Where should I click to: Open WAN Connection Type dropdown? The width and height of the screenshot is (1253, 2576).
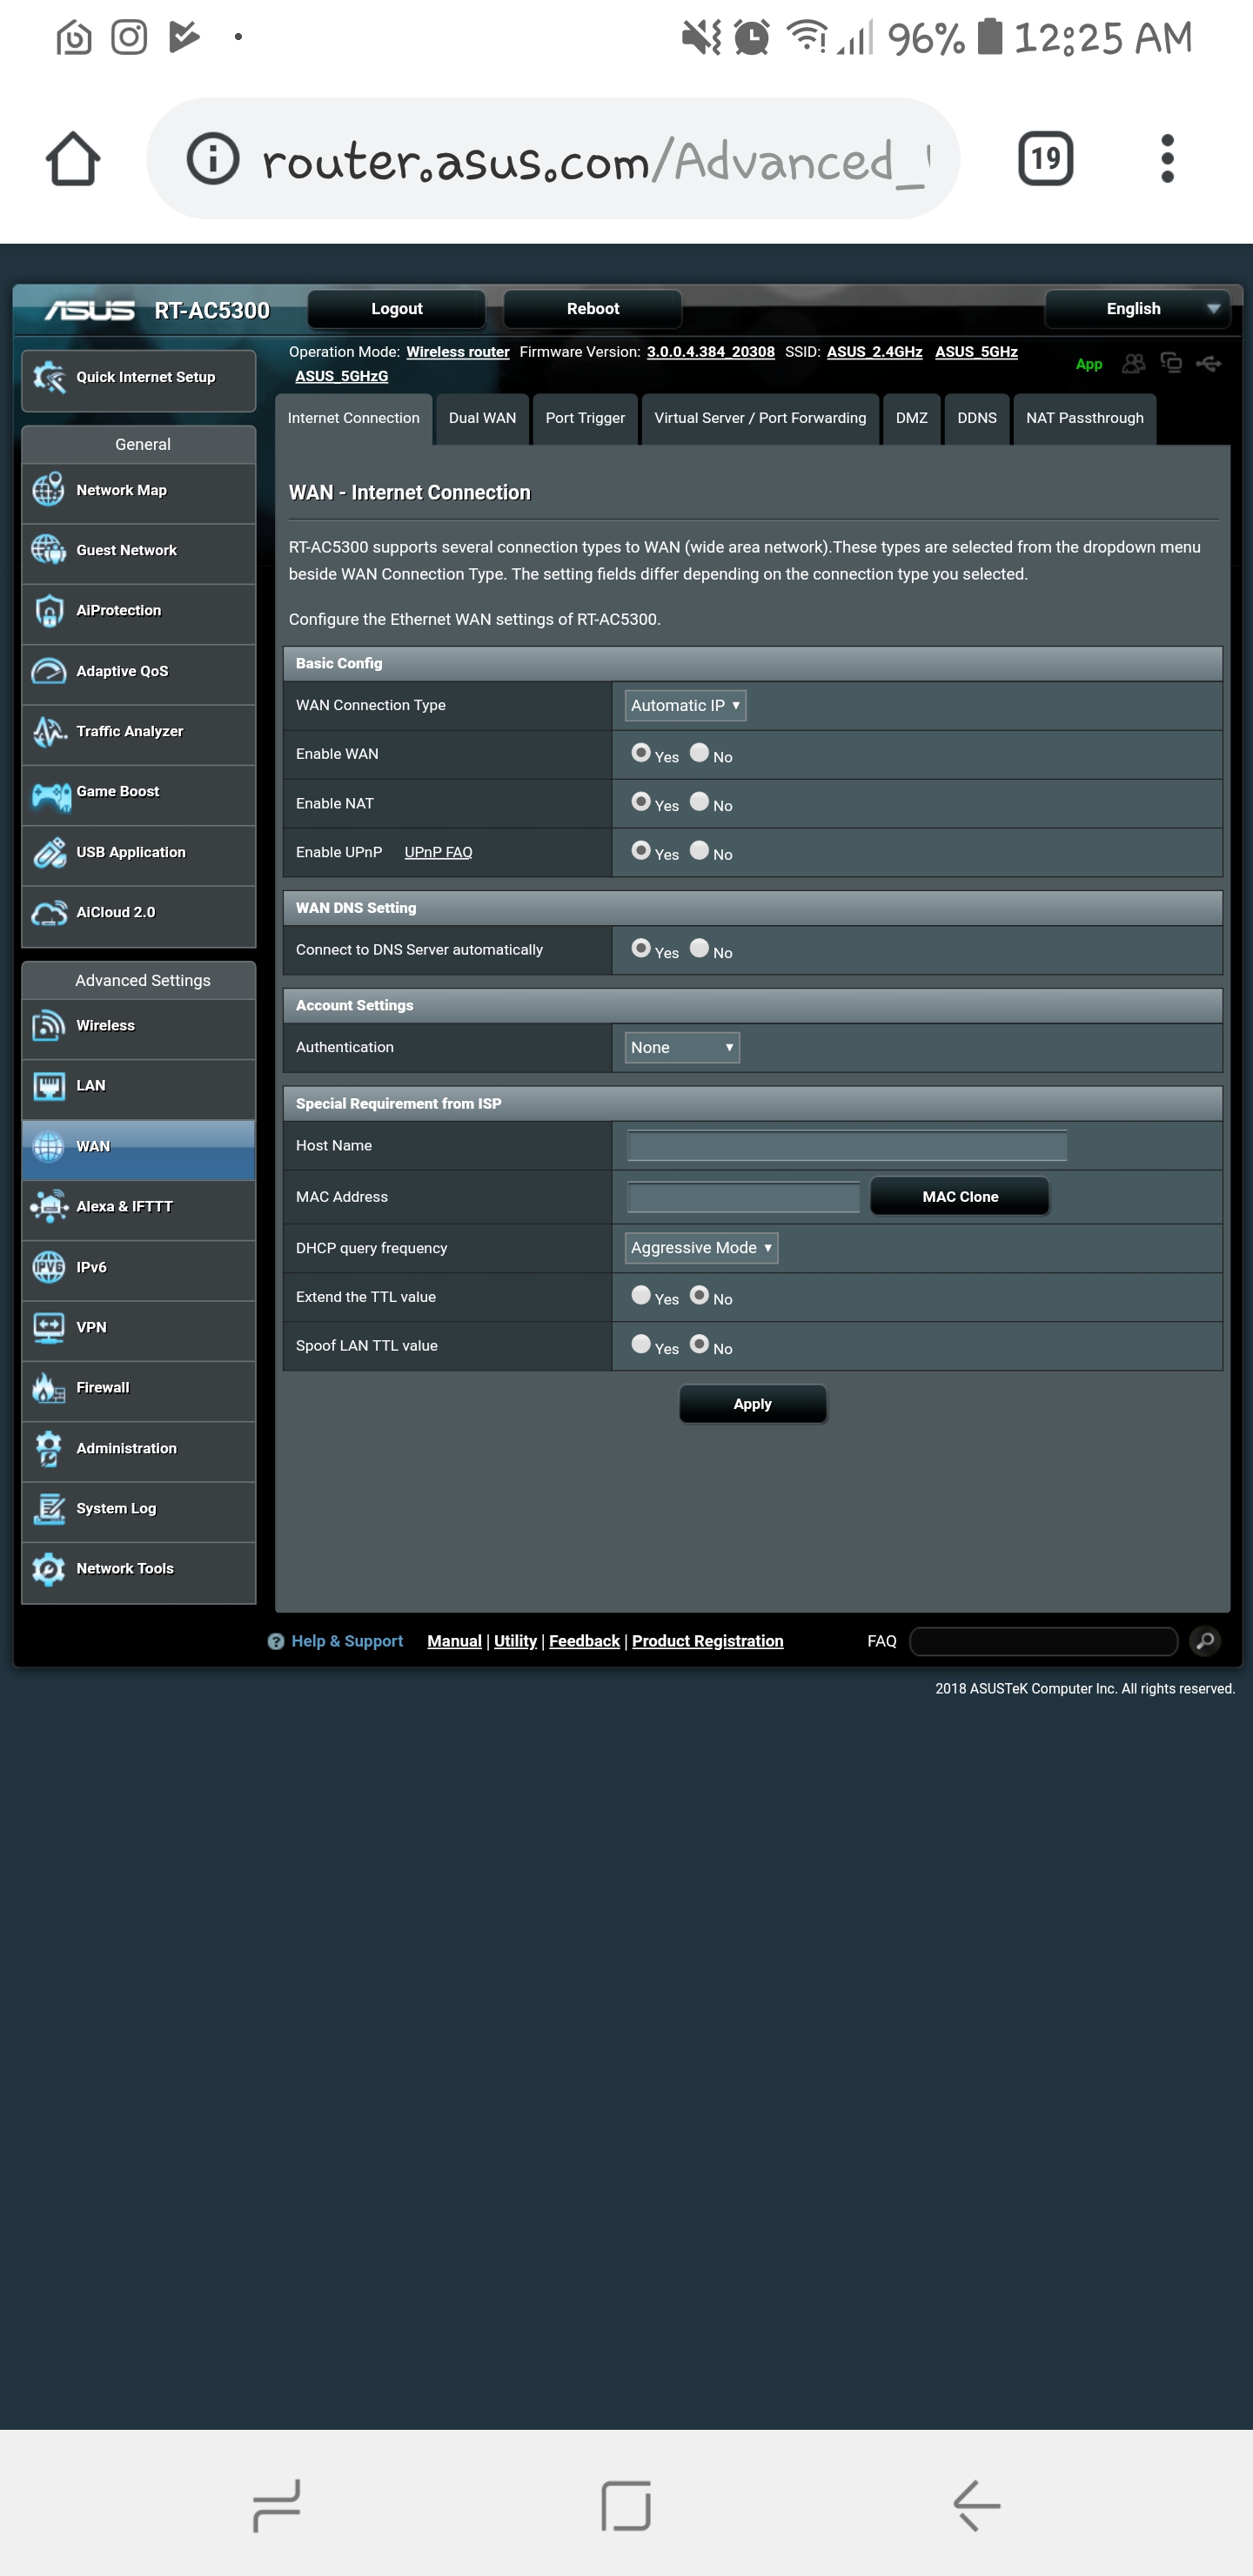coord(685,705)
